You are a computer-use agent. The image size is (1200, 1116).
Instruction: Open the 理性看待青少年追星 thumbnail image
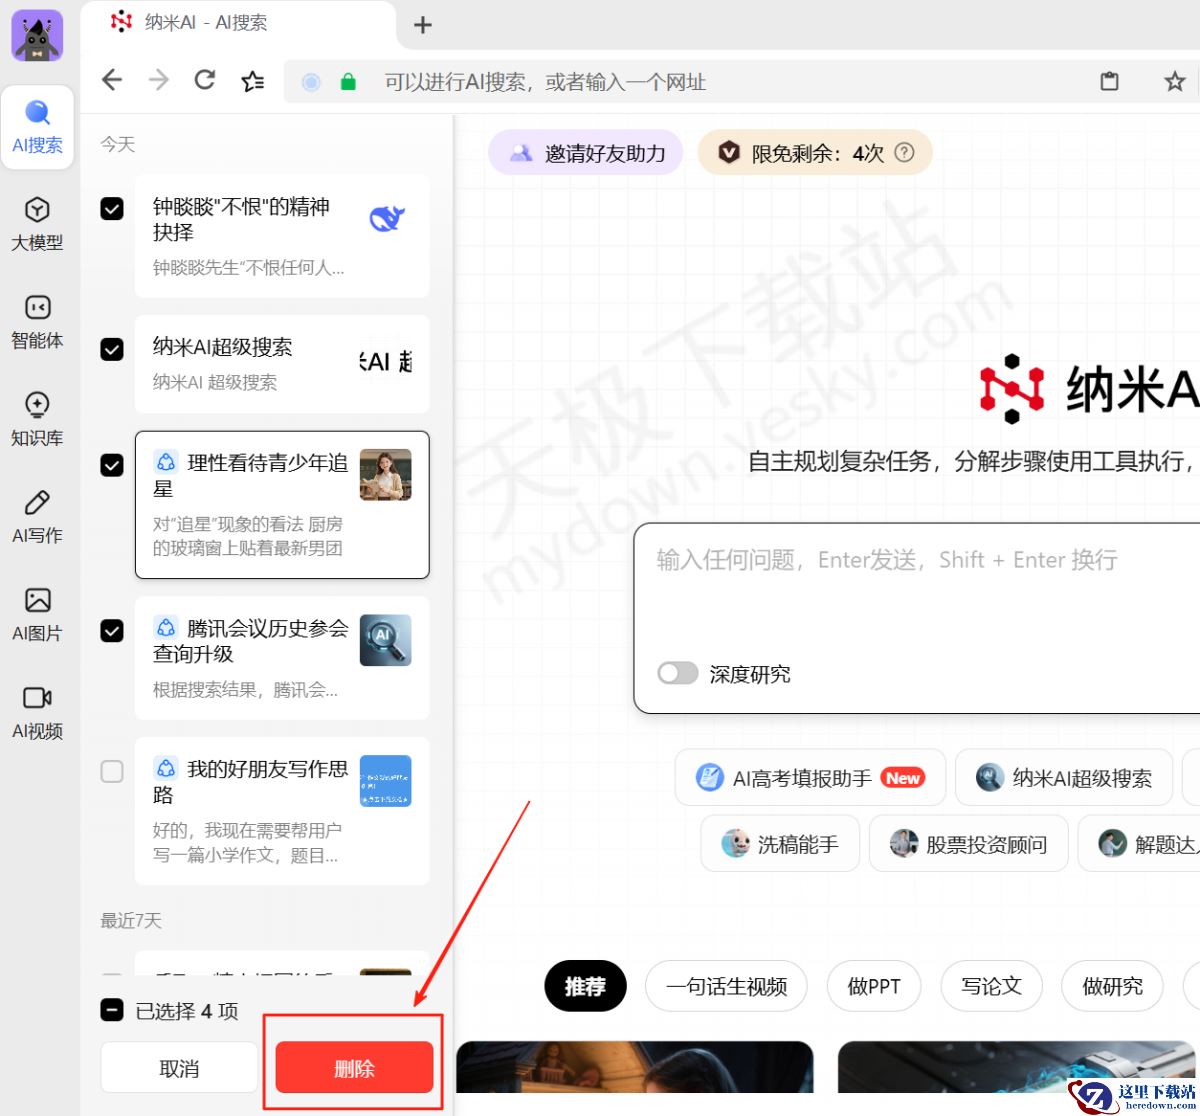tap(386, 475)
